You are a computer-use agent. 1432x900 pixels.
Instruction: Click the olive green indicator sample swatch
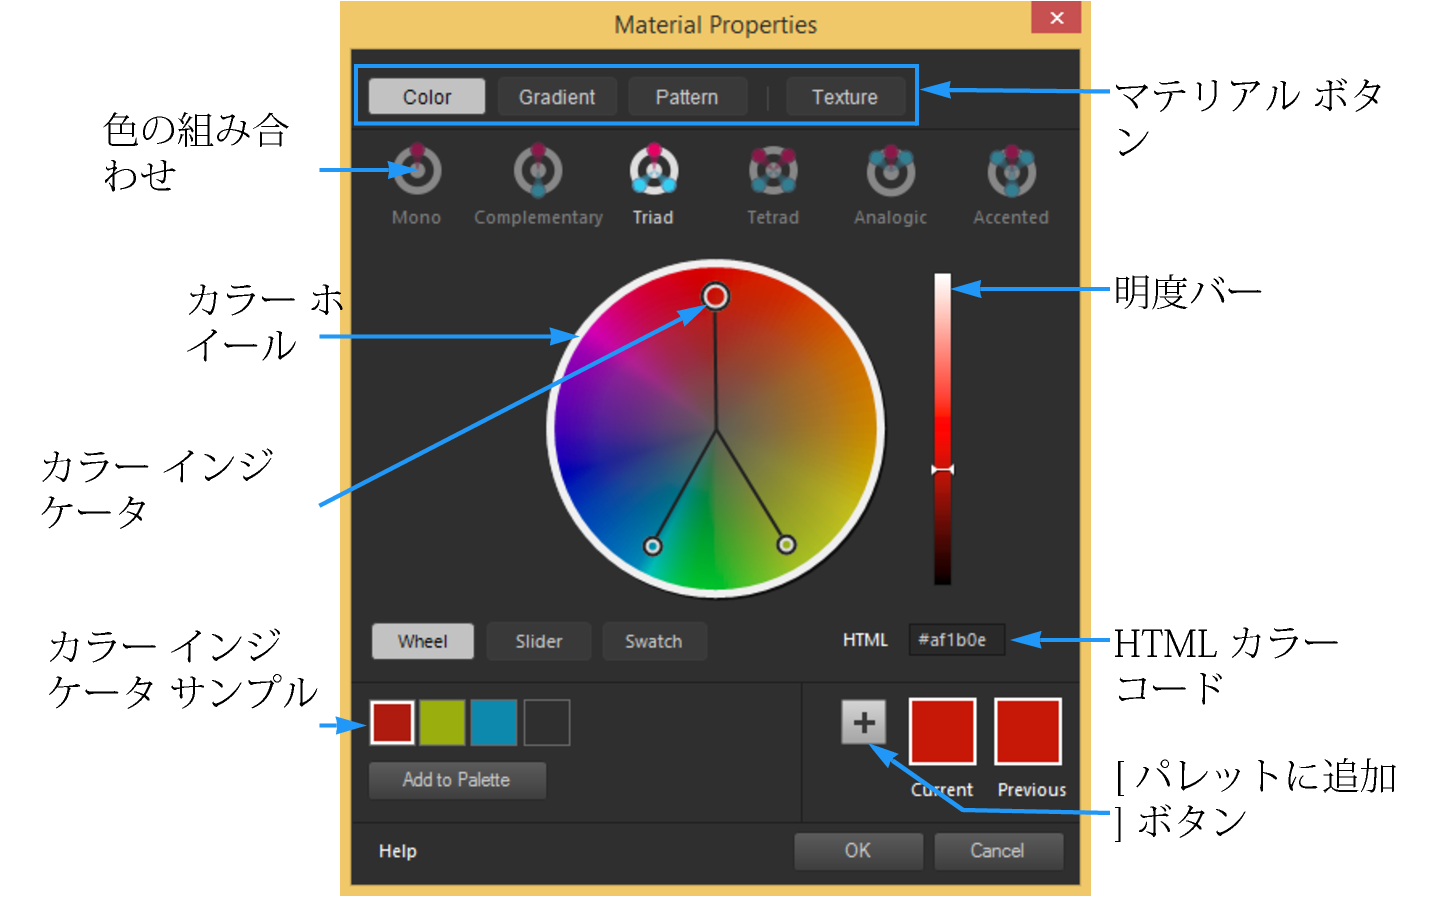click(x=443, y=722)
